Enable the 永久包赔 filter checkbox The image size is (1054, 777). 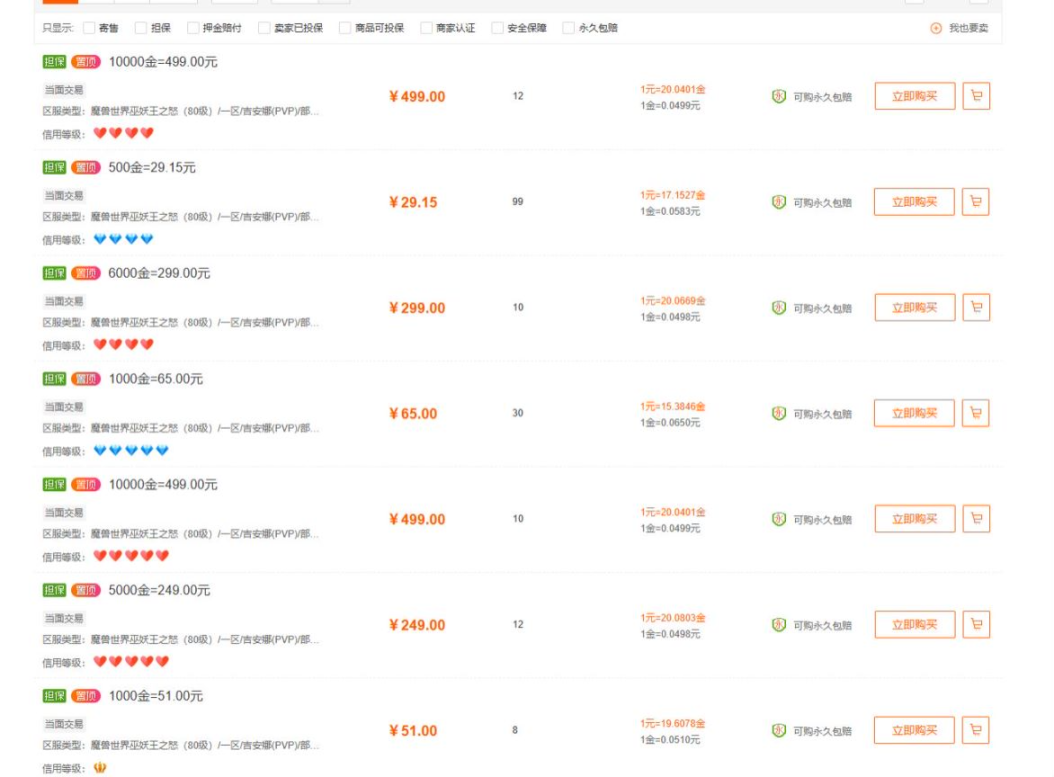pyautogui.click(x=570, y=29)
